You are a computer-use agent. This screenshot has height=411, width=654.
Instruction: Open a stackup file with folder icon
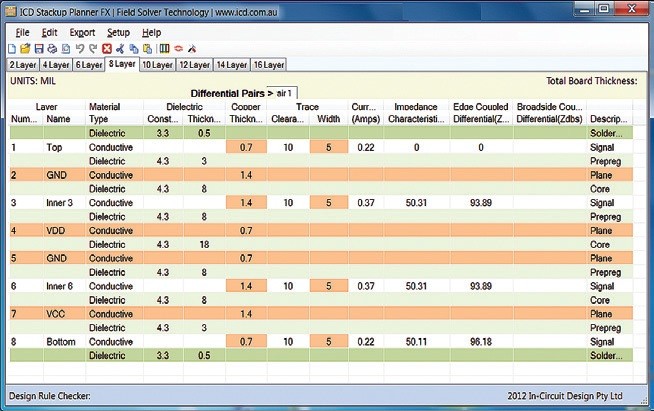[x=25, y=48]
